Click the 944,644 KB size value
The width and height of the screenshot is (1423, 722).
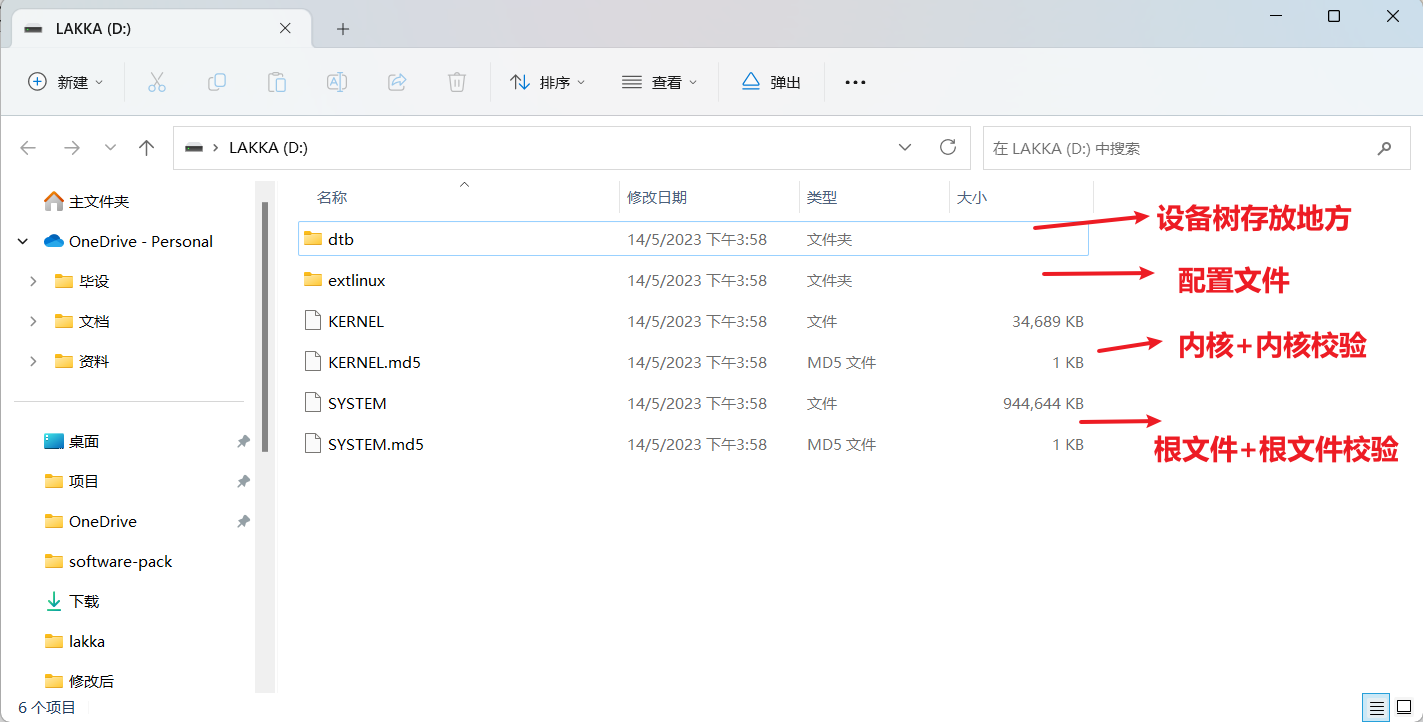pyautogui.click(x=1043, y=403)
